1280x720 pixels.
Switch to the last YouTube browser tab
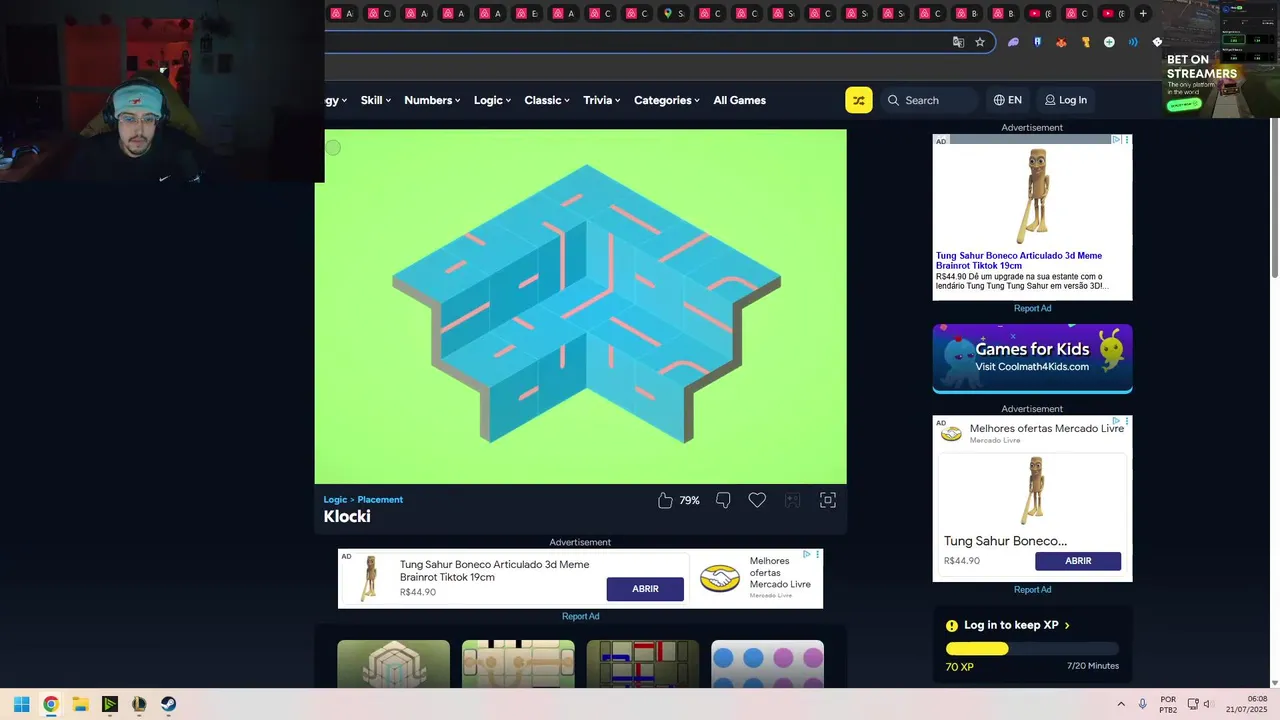(x=1113, y=13)
